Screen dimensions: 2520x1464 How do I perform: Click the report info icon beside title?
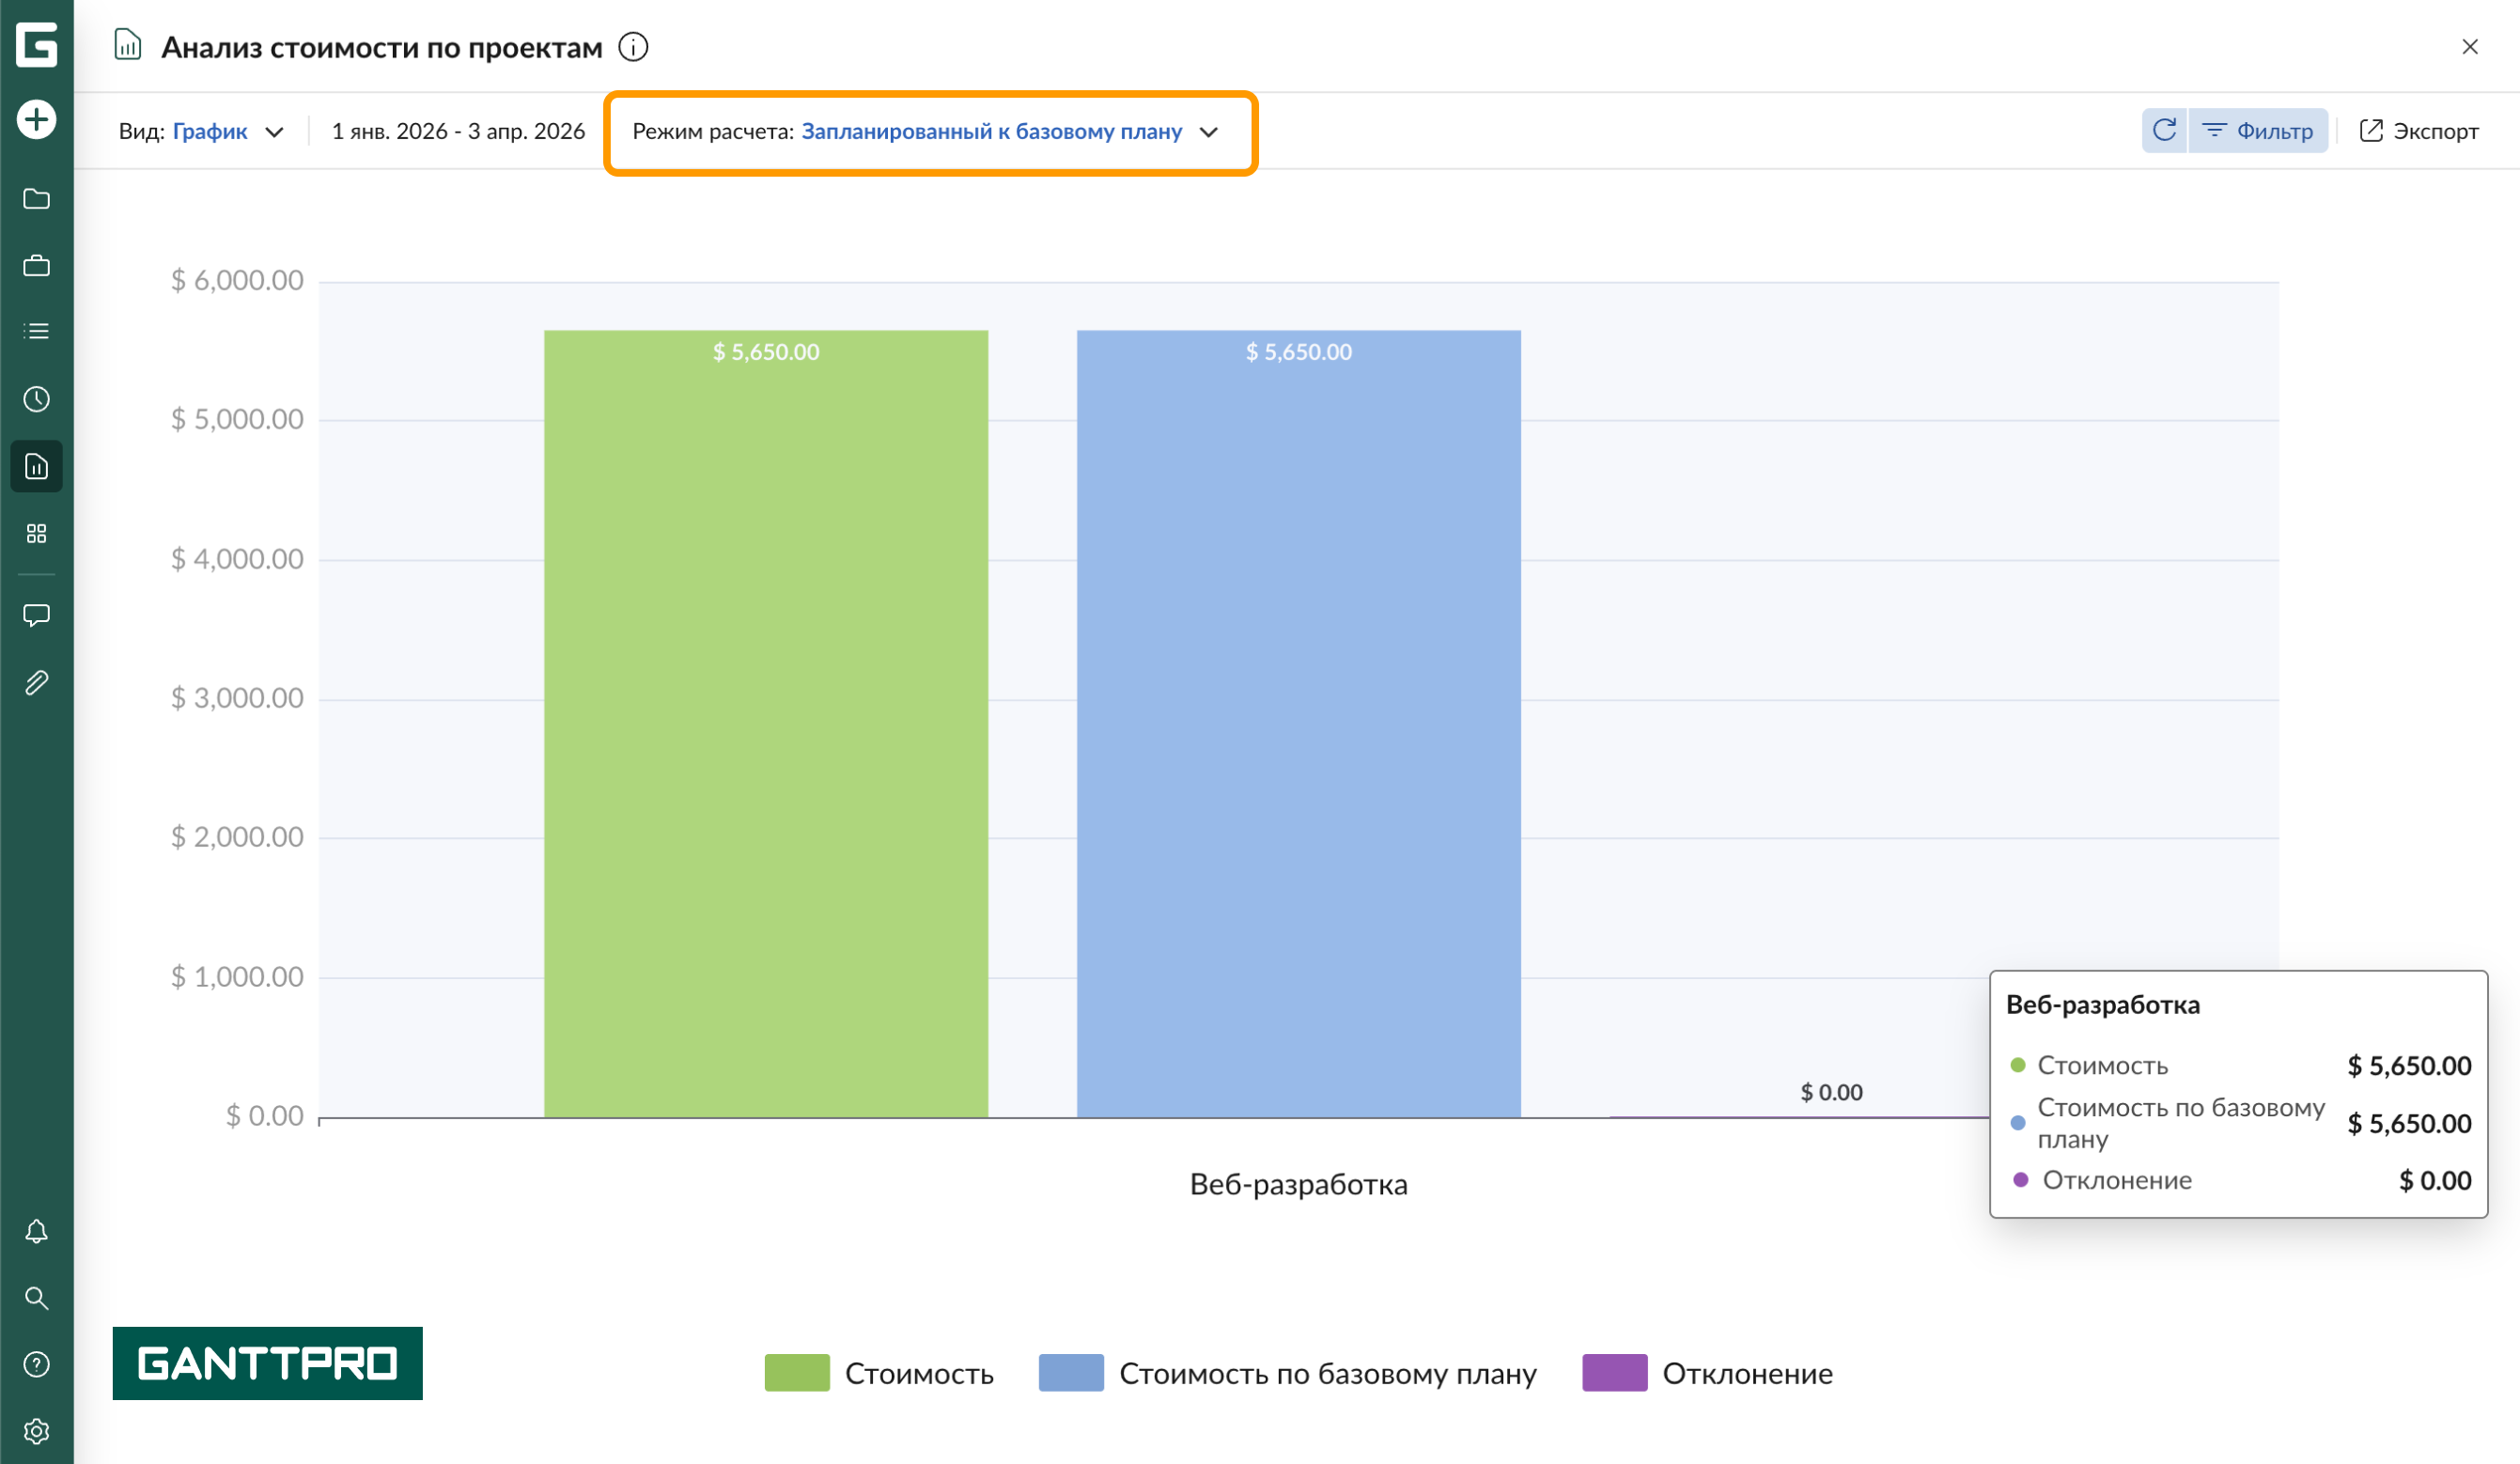[633, 47]
